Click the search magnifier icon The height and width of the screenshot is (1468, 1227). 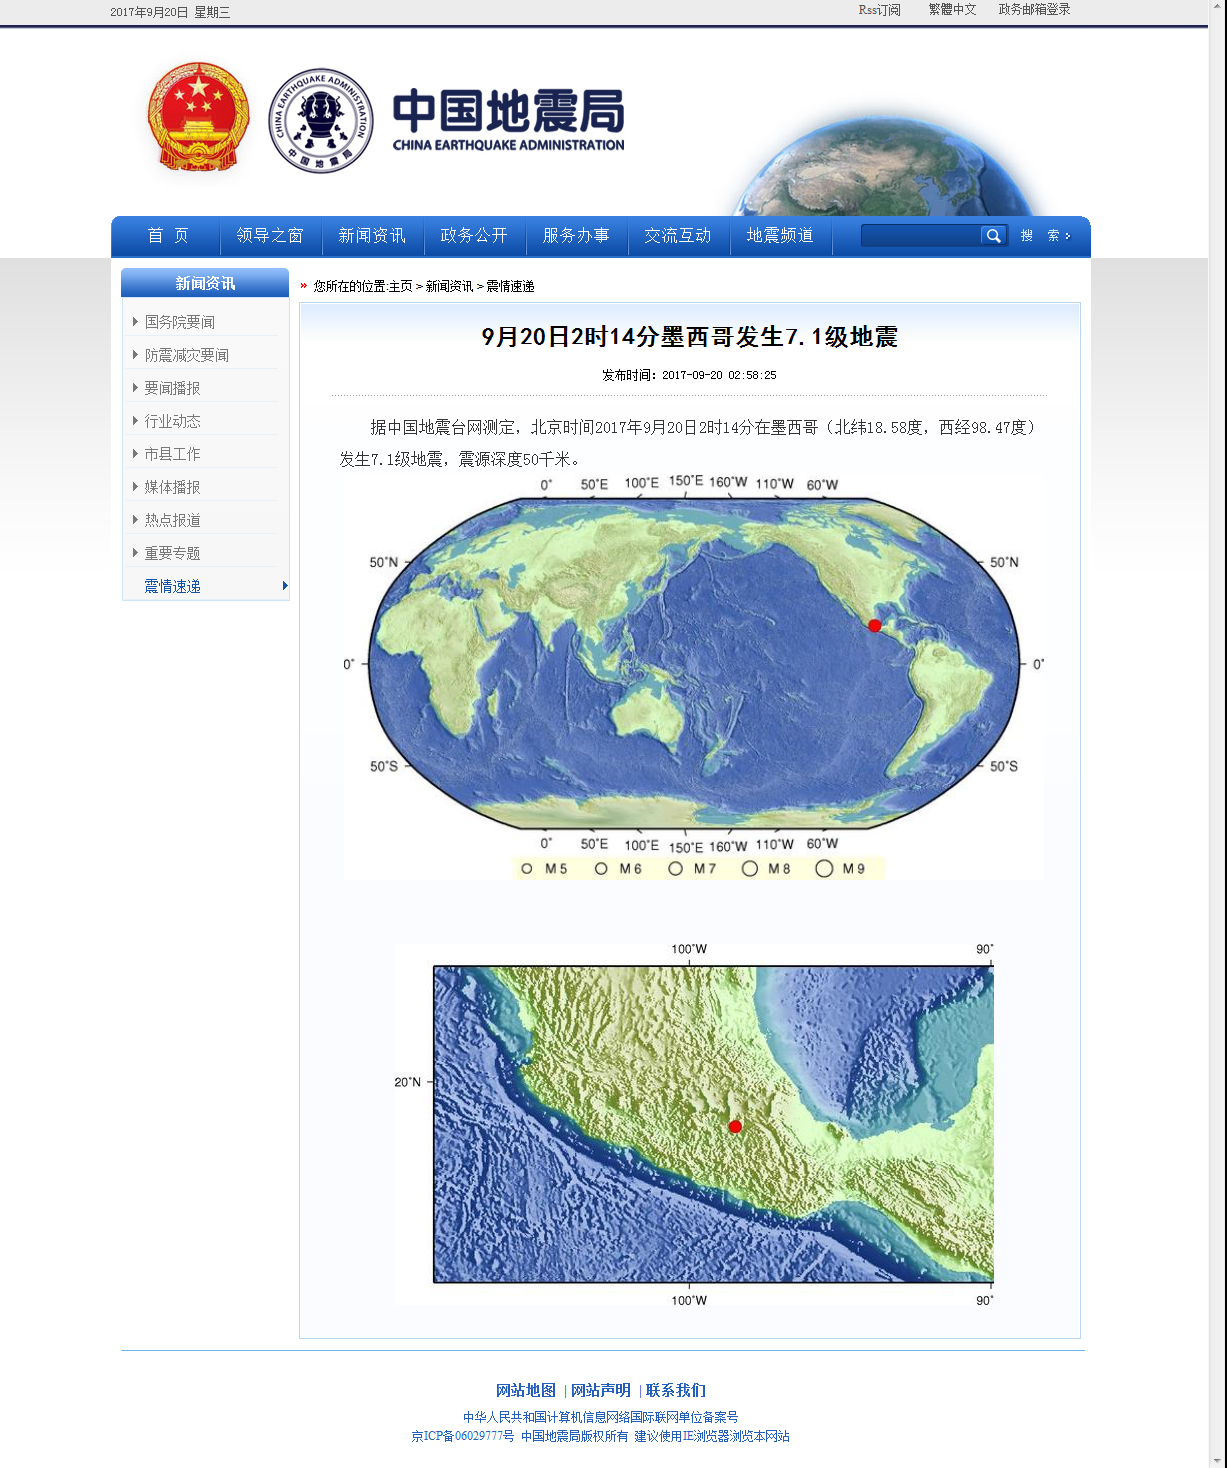tap(993, 236)
